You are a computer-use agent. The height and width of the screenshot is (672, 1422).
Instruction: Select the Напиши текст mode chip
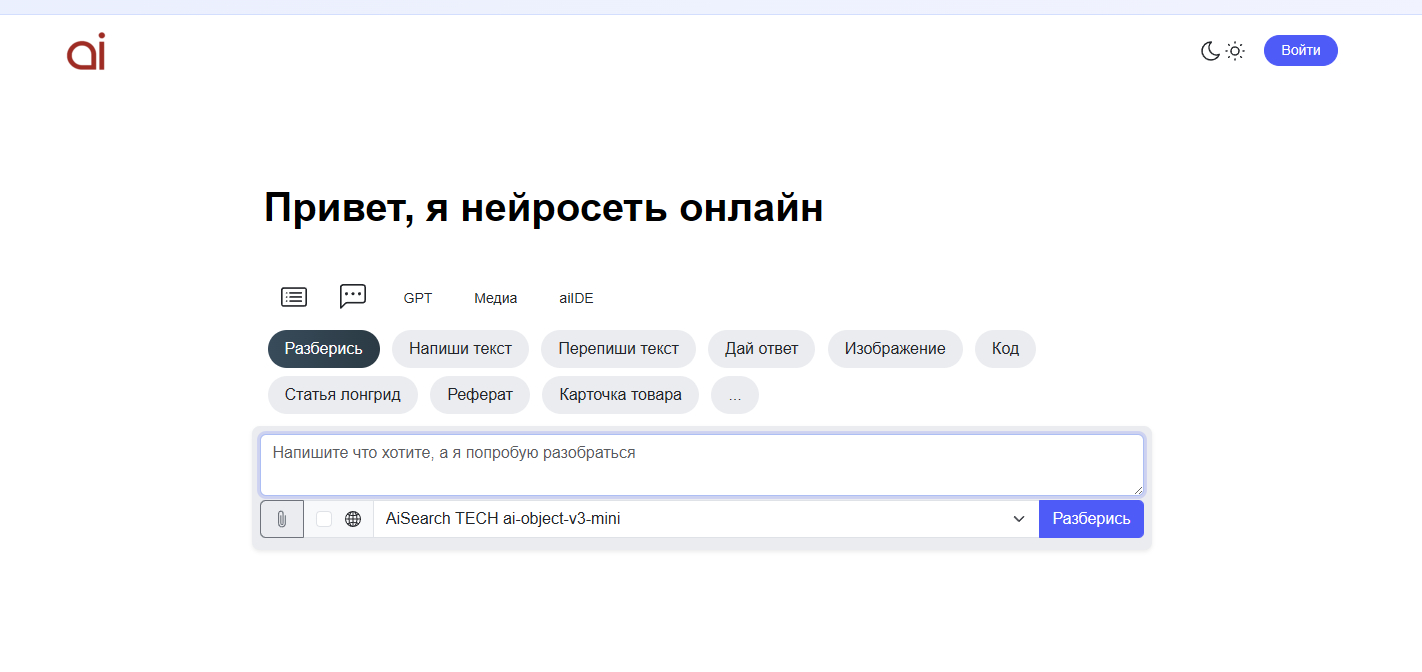click(x=460, y=349)
